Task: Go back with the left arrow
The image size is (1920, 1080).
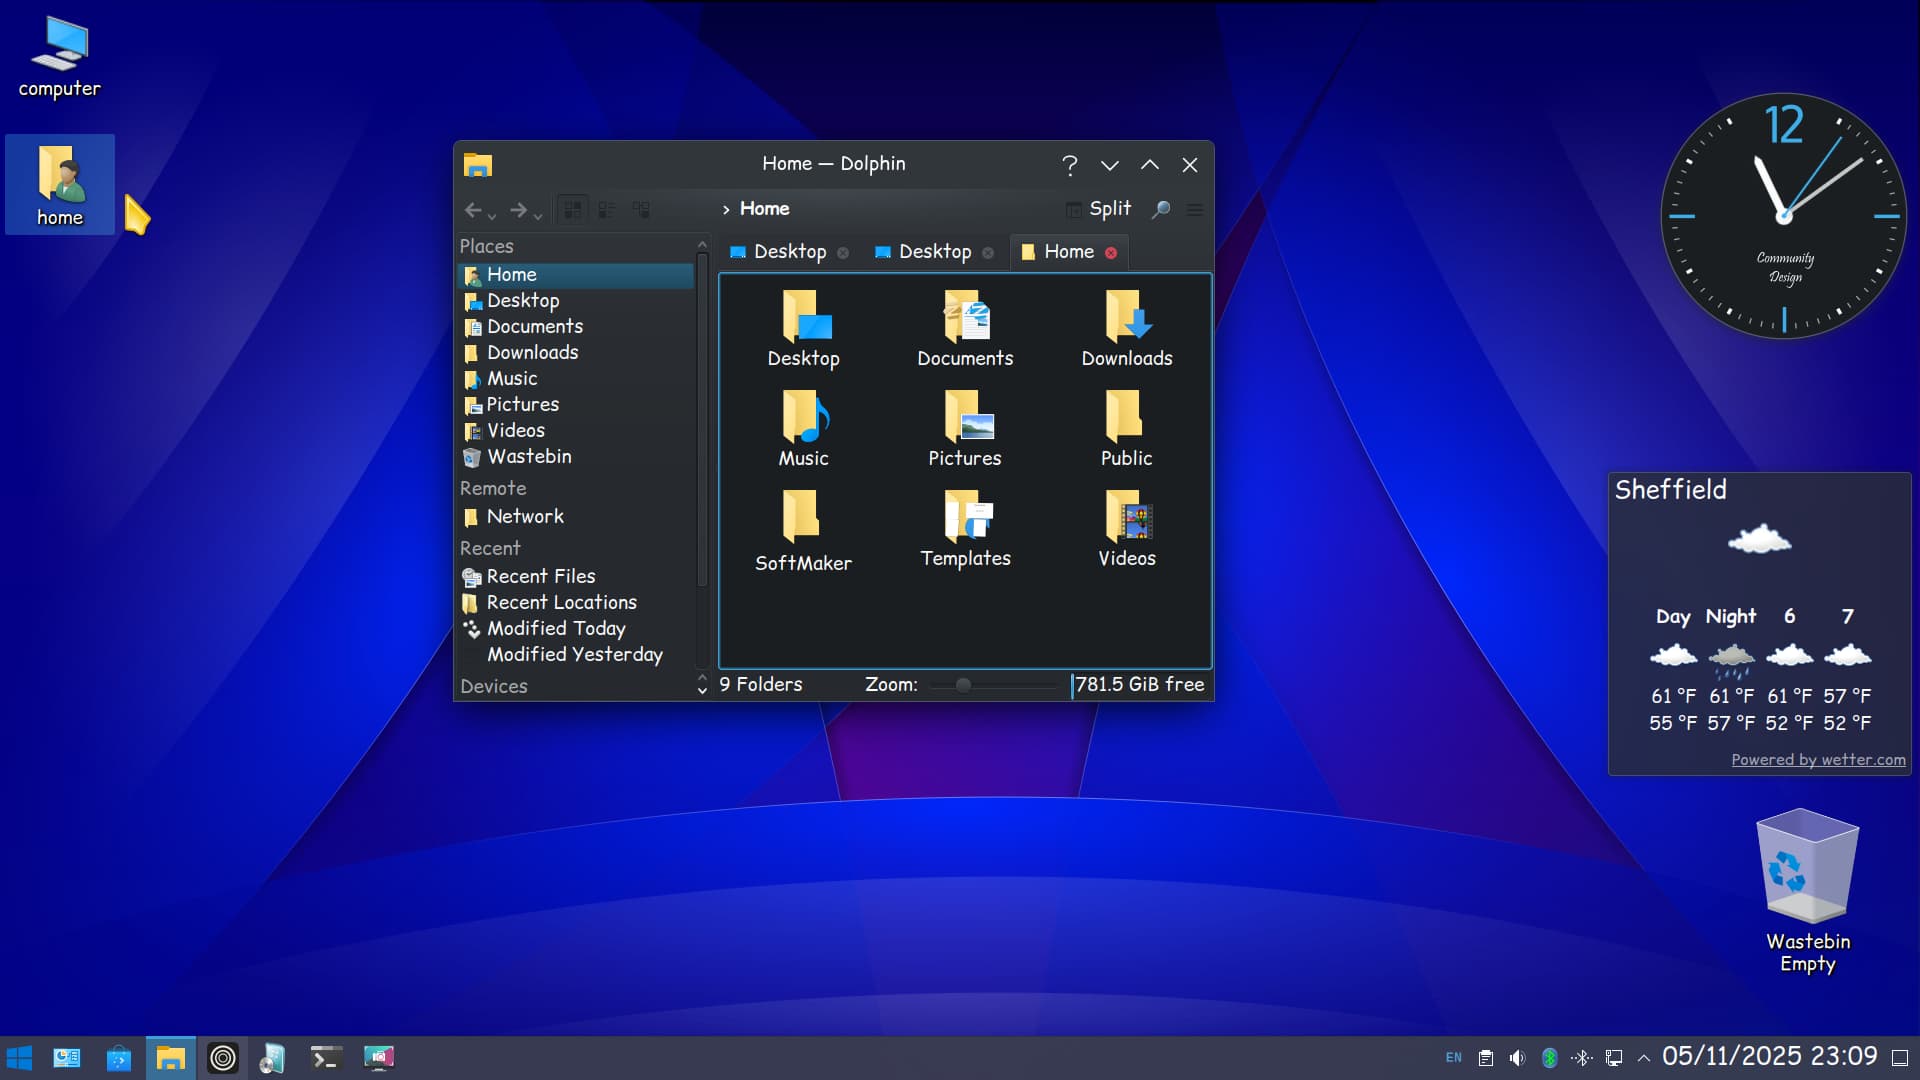Action: (x=473, y=210)
